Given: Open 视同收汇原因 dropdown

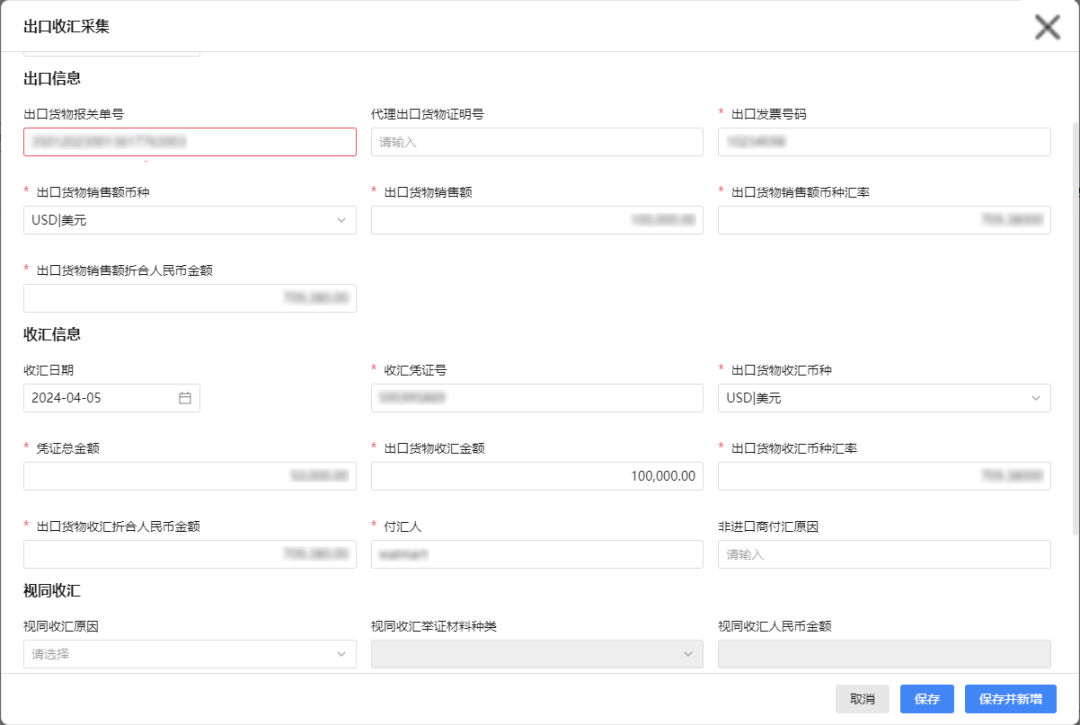Looking at the screenshot, I should click(x=190, y=654).
